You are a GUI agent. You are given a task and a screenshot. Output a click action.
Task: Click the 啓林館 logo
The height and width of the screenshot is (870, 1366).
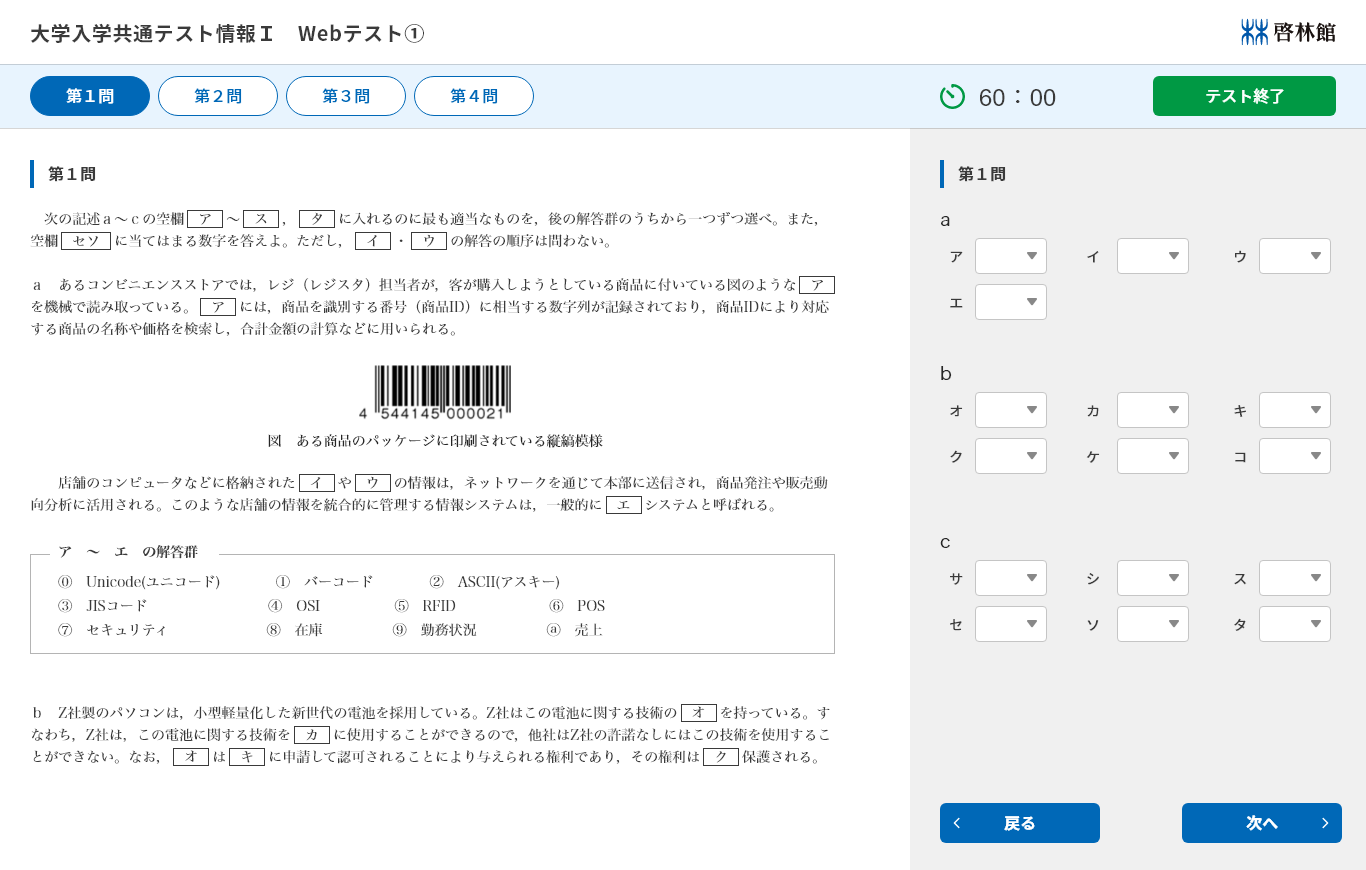[x=1288, y=31]
